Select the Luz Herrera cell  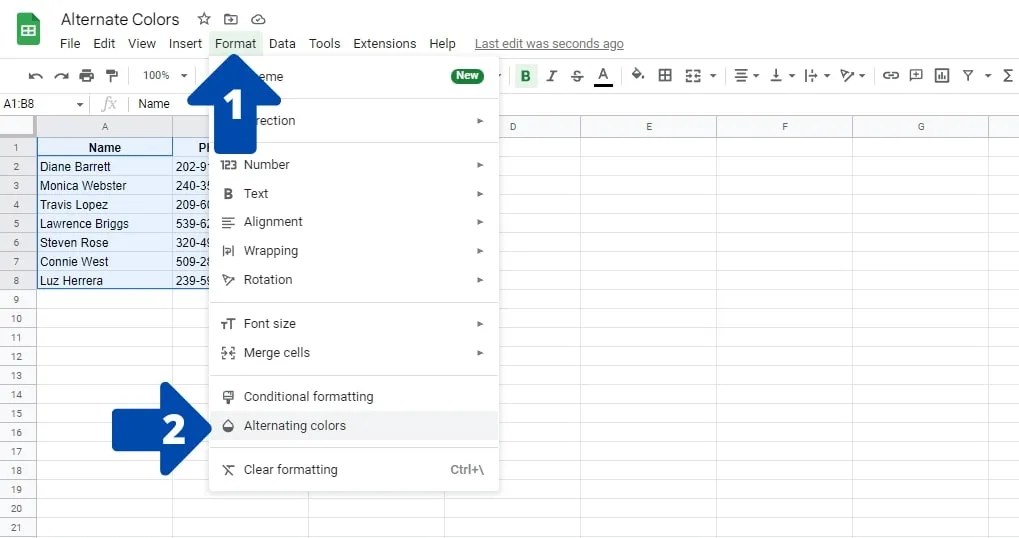click(x=105, y=281)
